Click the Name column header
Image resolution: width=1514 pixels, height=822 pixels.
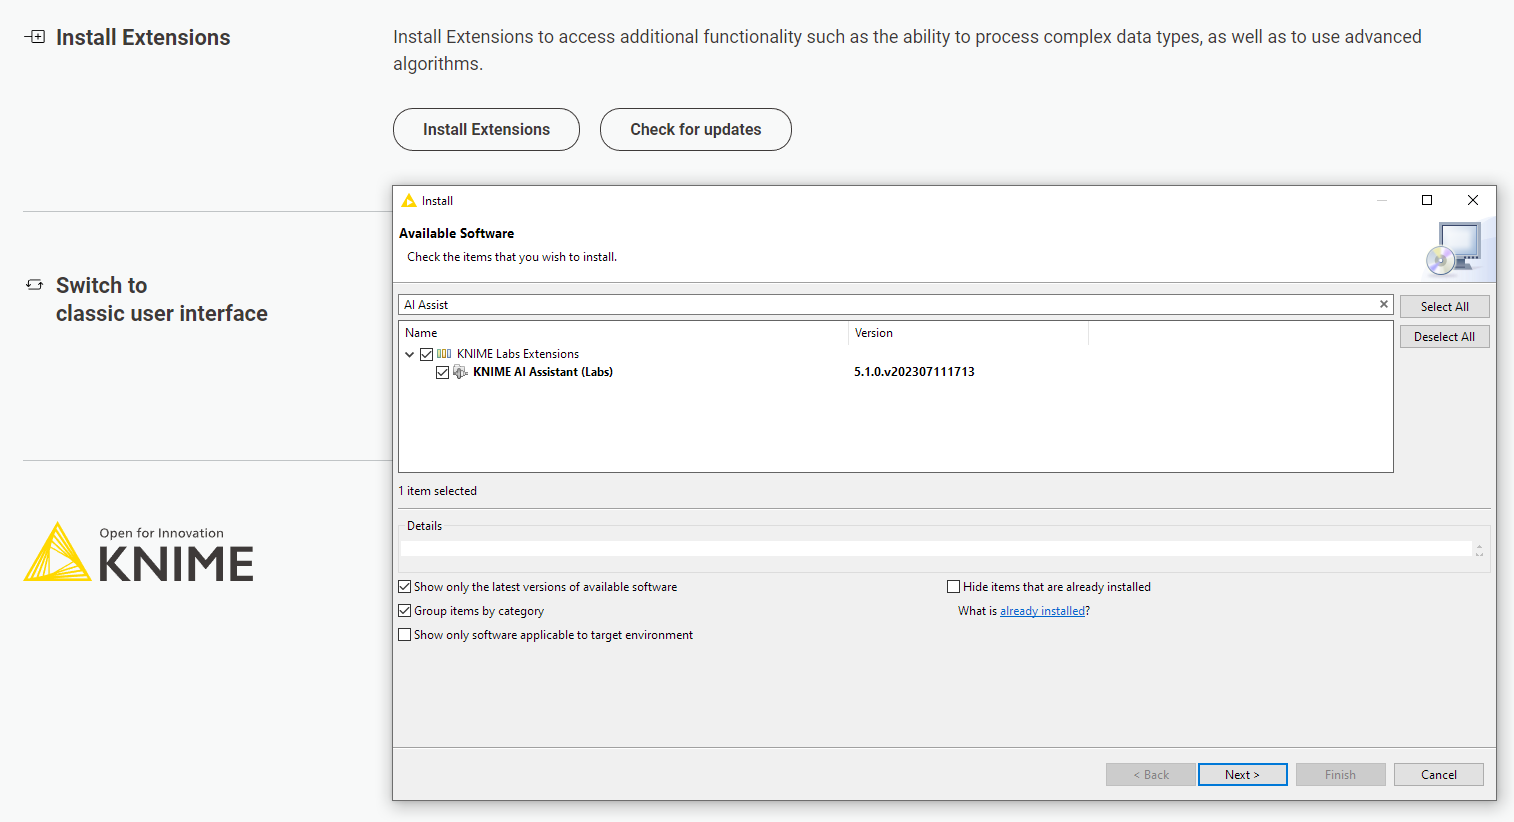pyautogui.click(x=623, y=333)
